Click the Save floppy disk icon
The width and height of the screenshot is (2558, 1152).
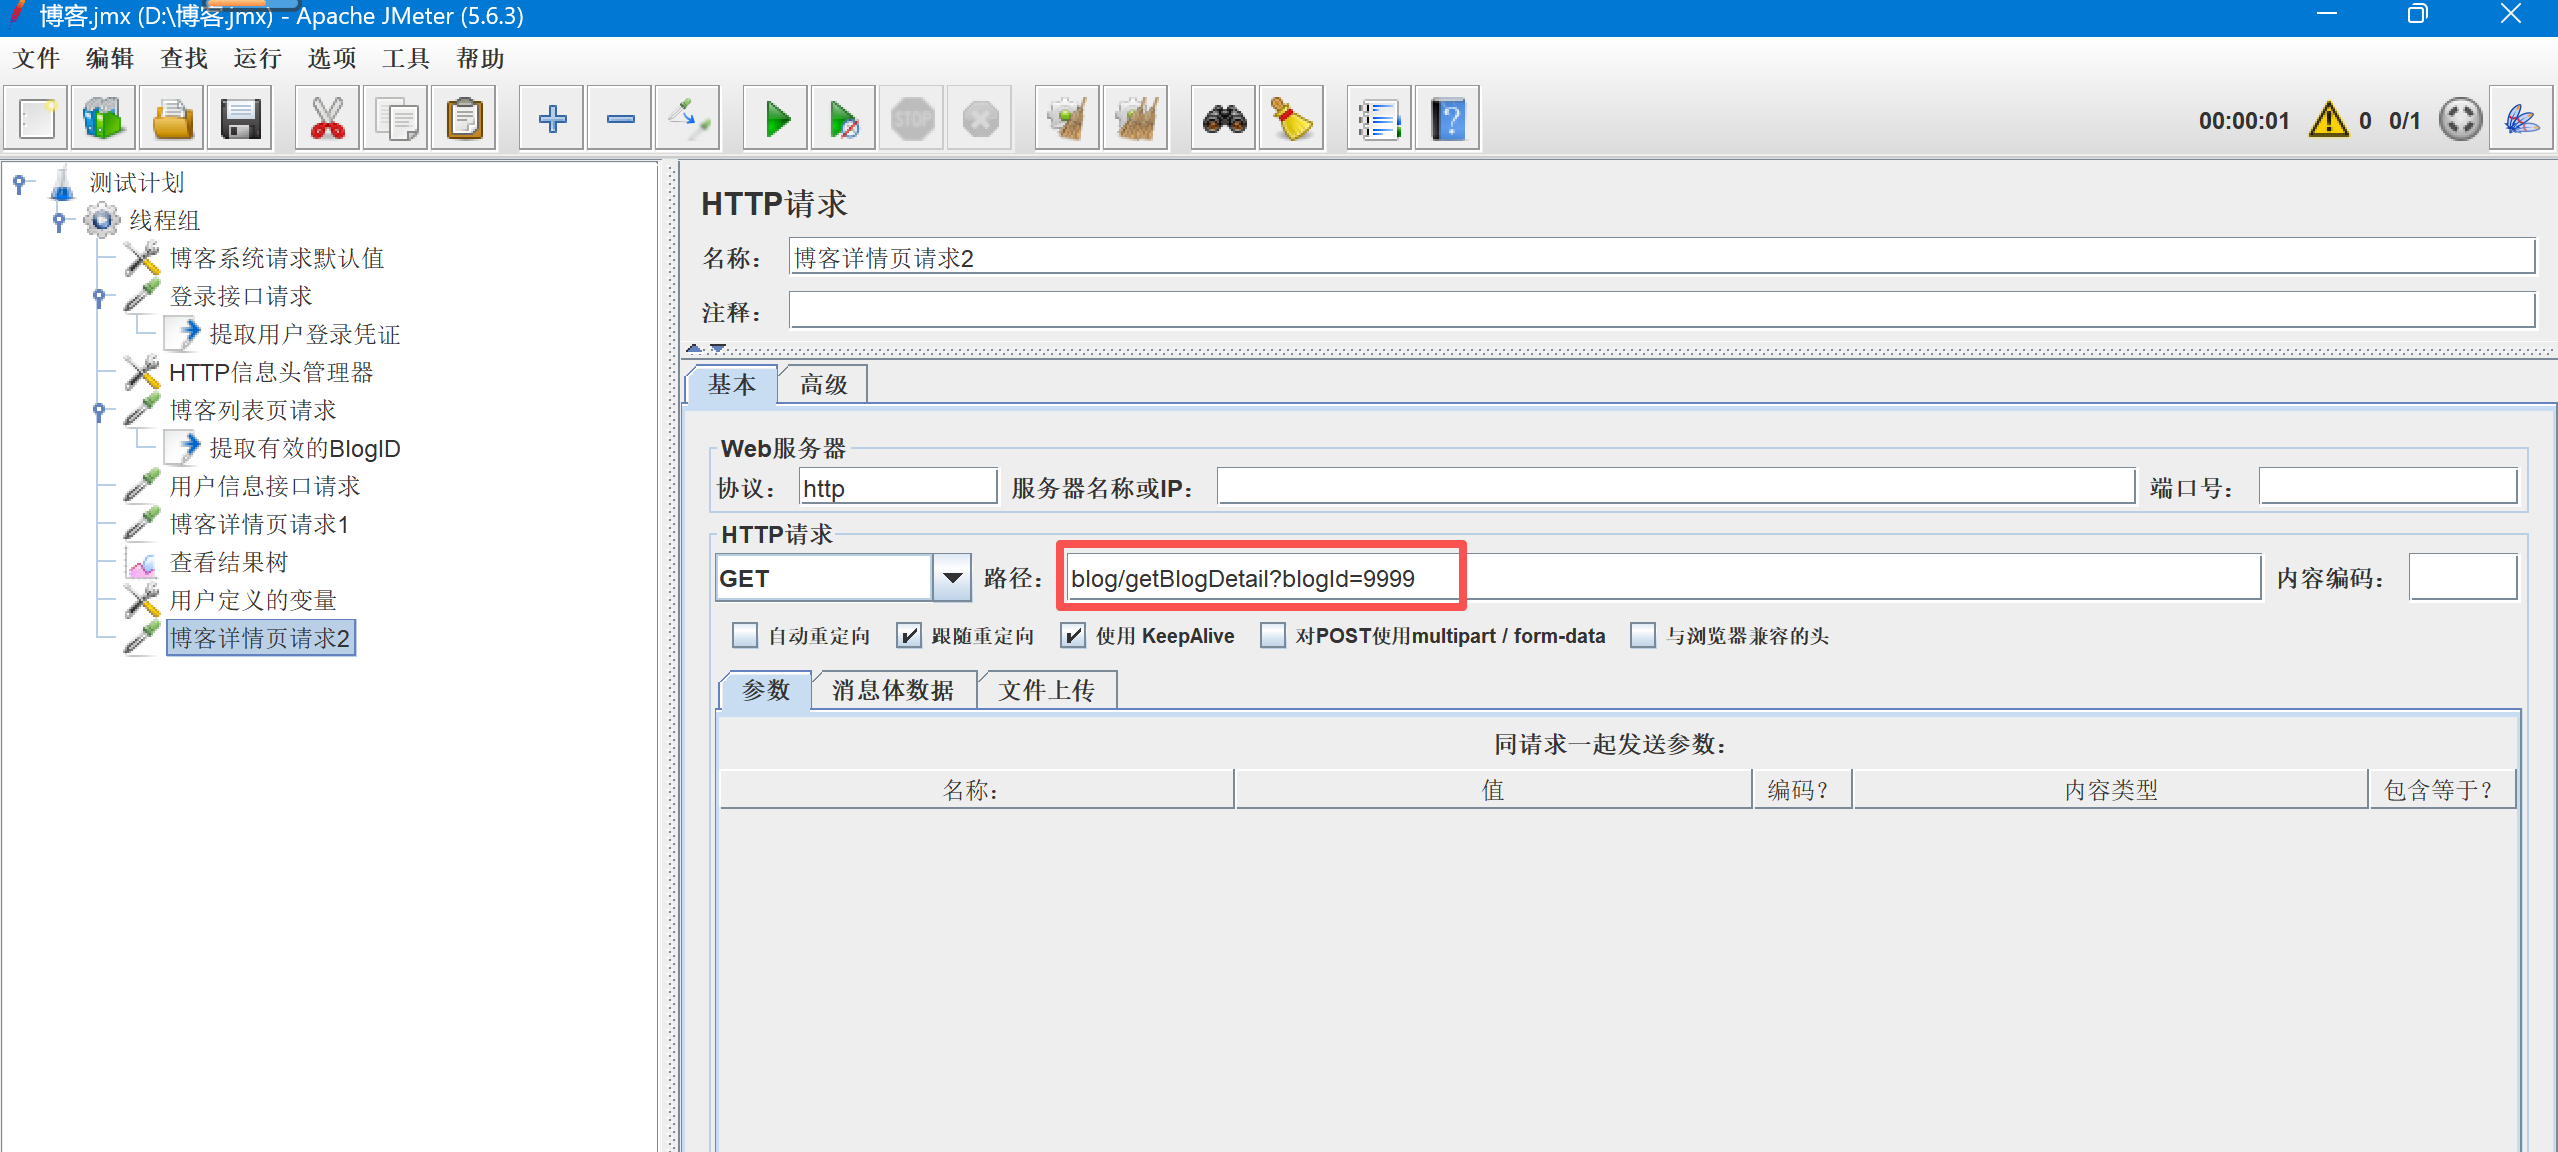coord(240,120)
